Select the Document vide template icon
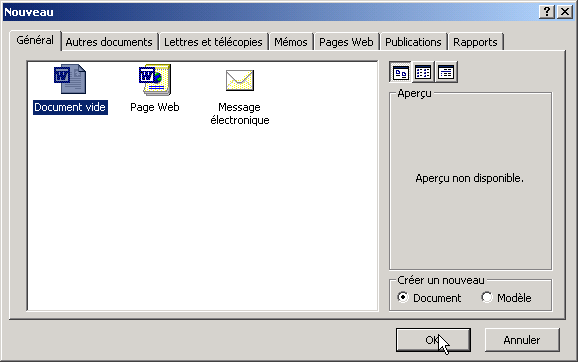The image size is (578, 362). coord(70,79)
